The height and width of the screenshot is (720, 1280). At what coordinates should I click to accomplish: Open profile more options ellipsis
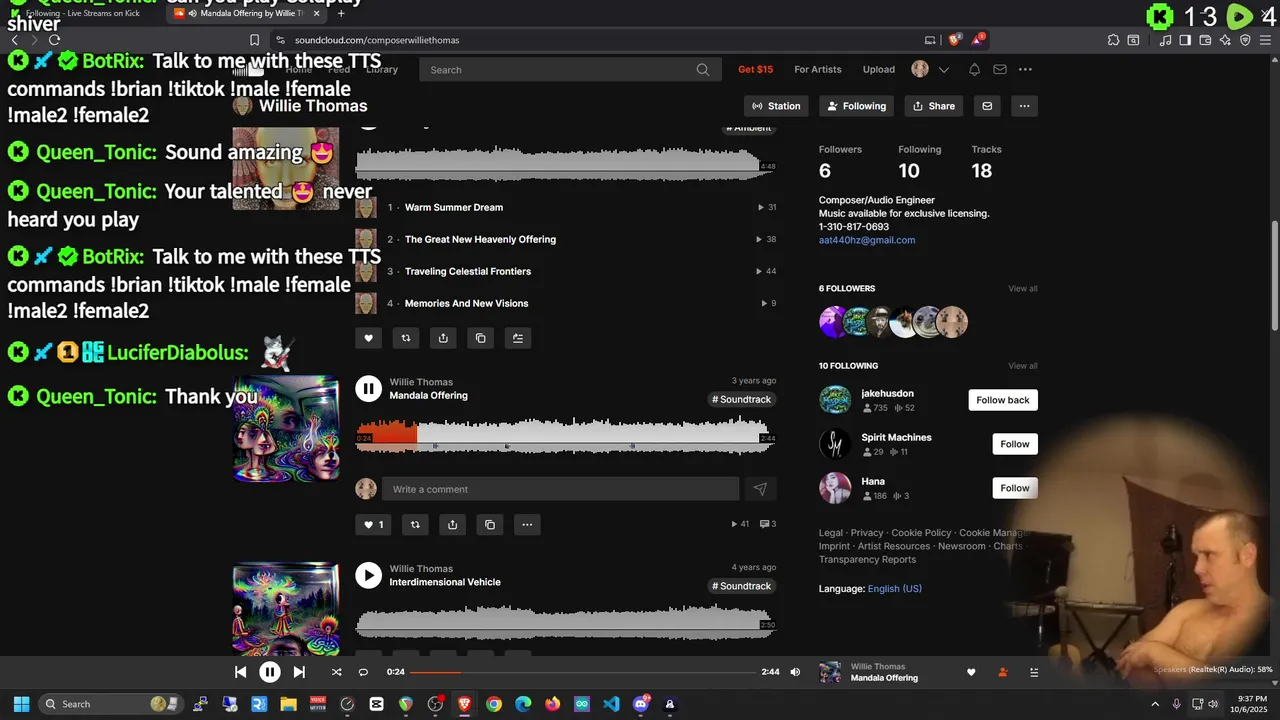(x=1024, y=106)
